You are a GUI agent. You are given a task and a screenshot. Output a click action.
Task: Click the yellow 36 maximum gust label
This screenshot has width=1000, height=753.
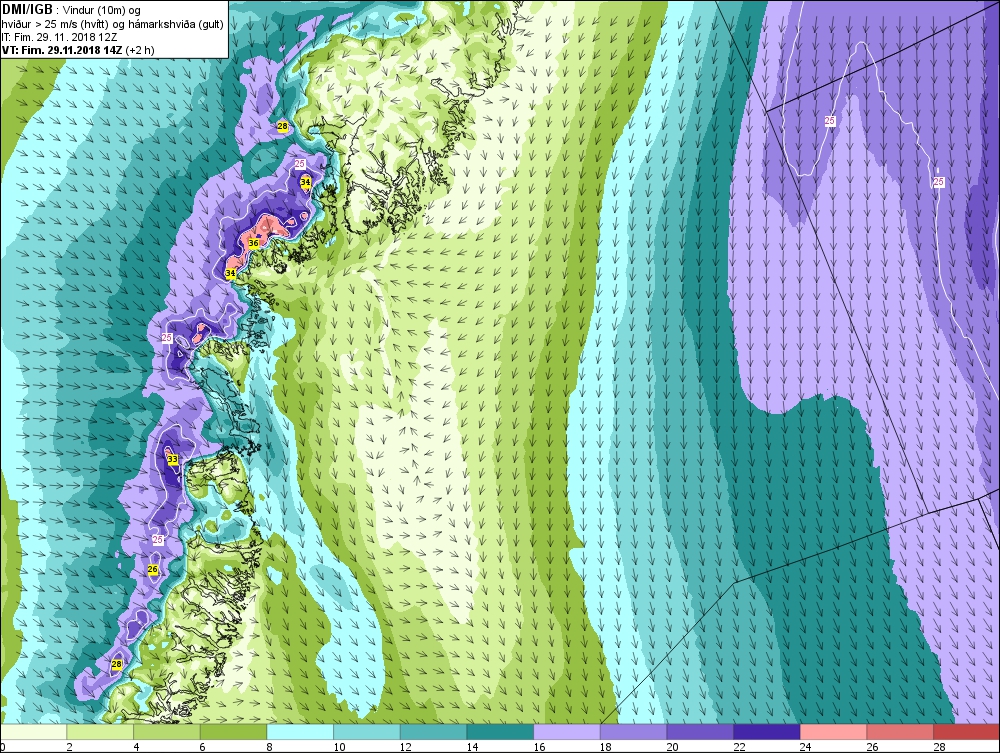pos(253,243)
